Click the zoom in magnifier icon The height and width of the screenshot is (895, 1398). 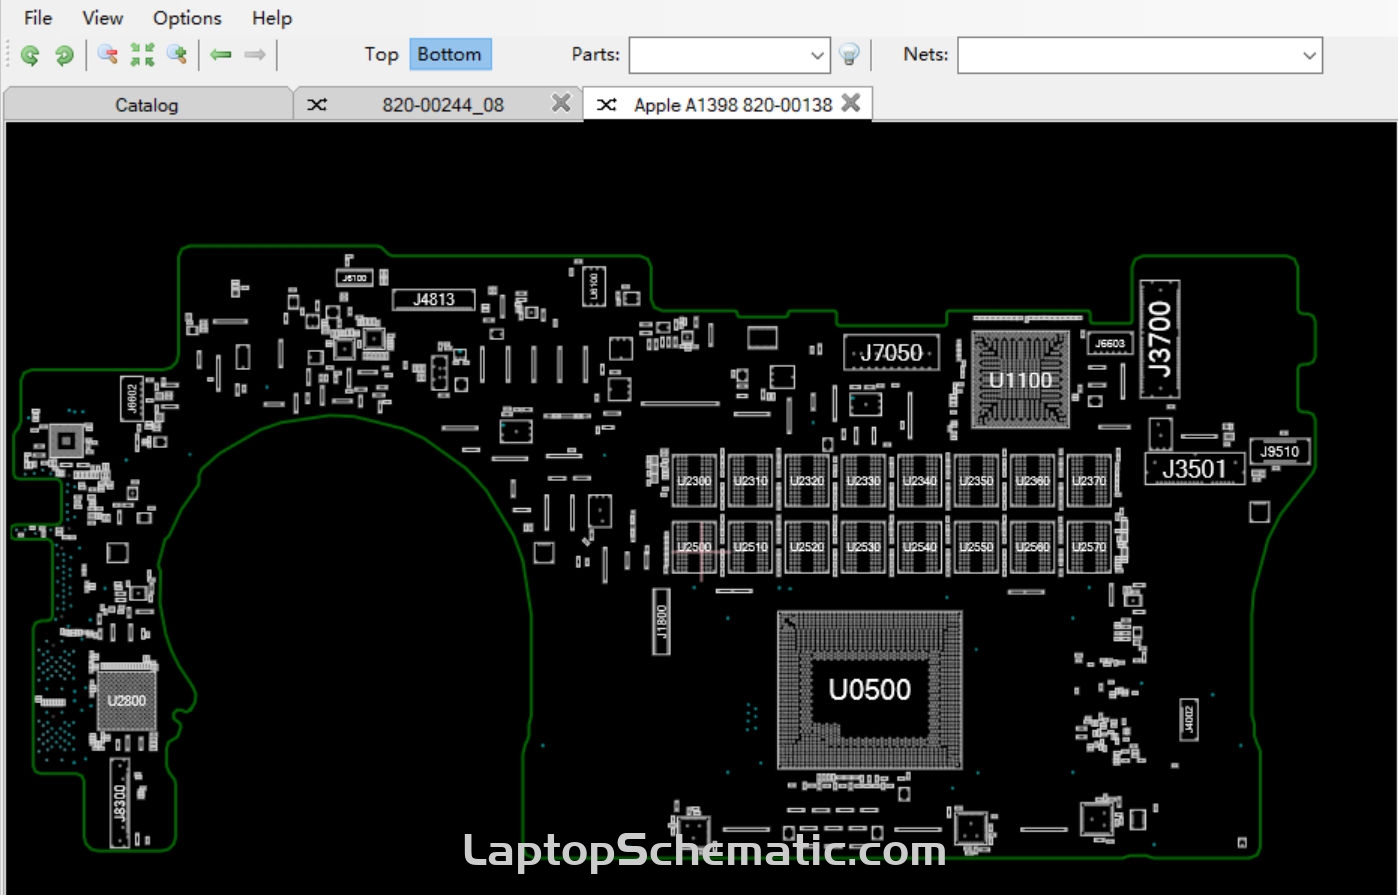click(177, 55)
